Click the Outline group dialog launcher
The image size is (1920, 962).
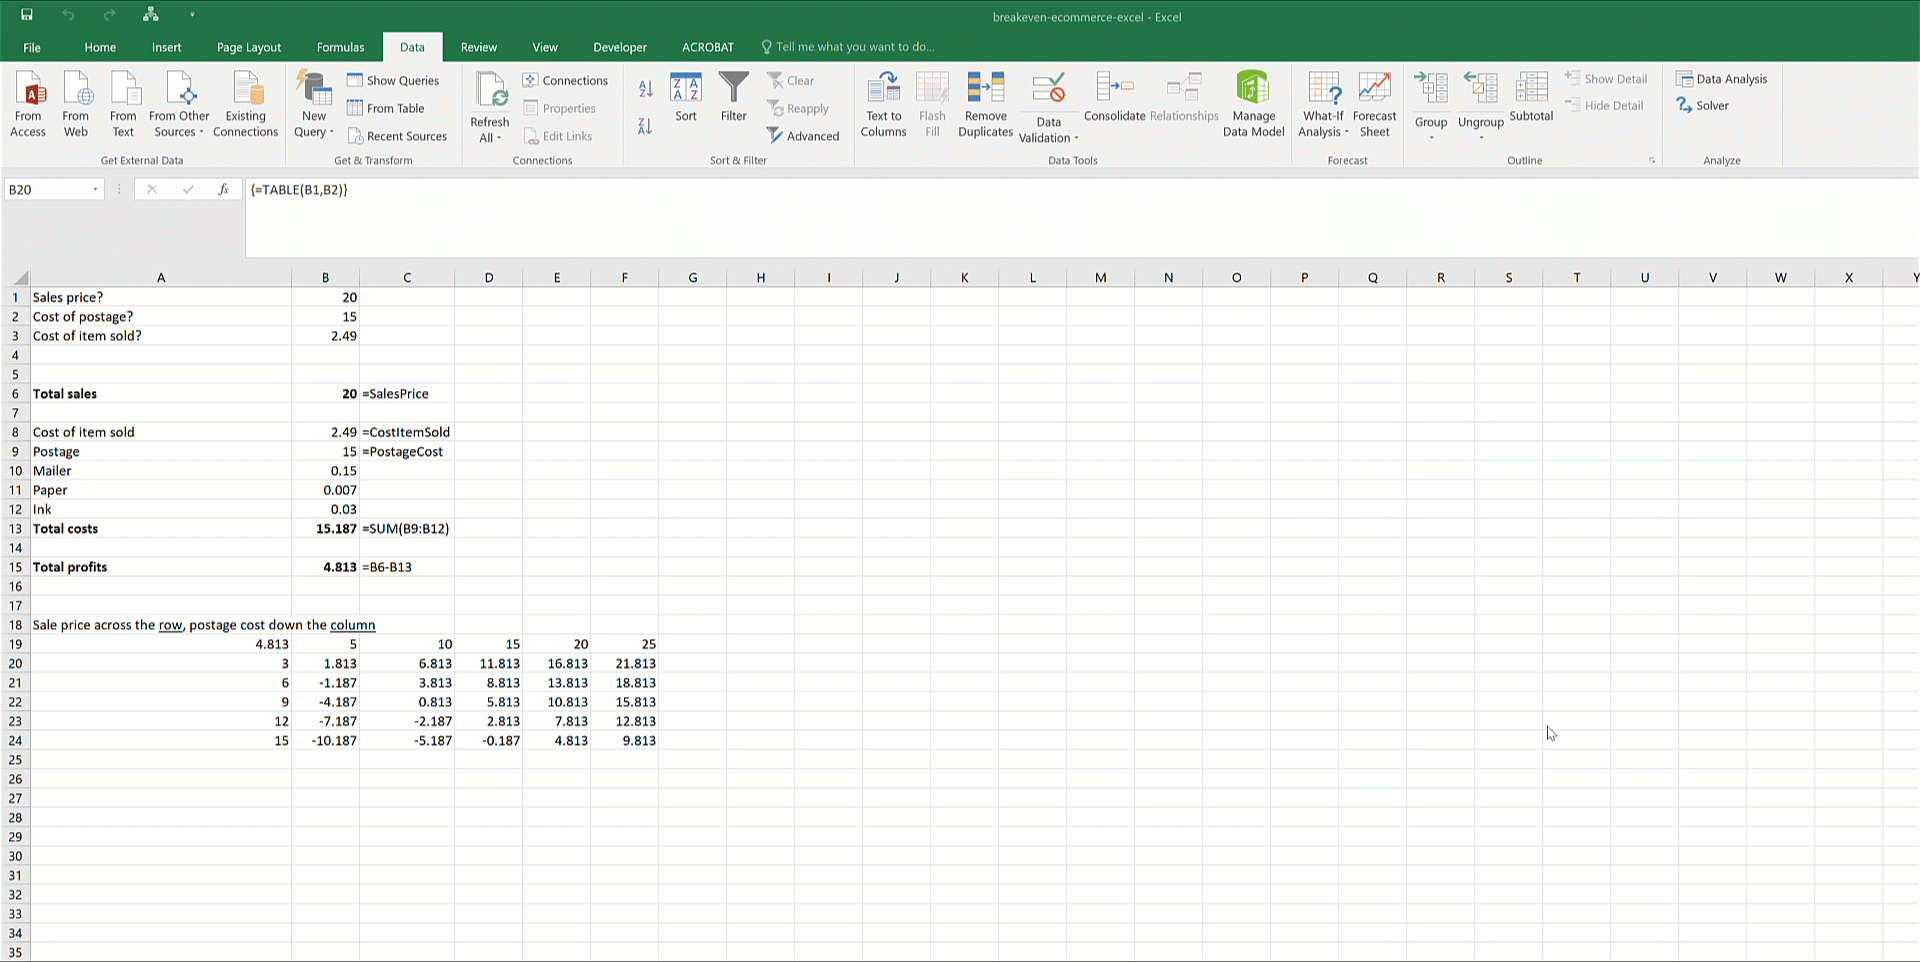[1652, 160]
